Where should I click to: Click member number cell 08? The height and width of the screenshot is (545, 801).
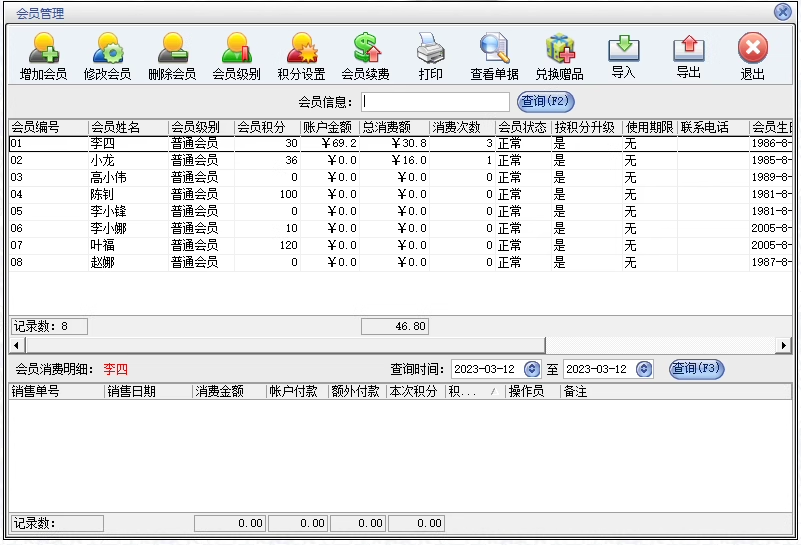(x=48, y=262)
